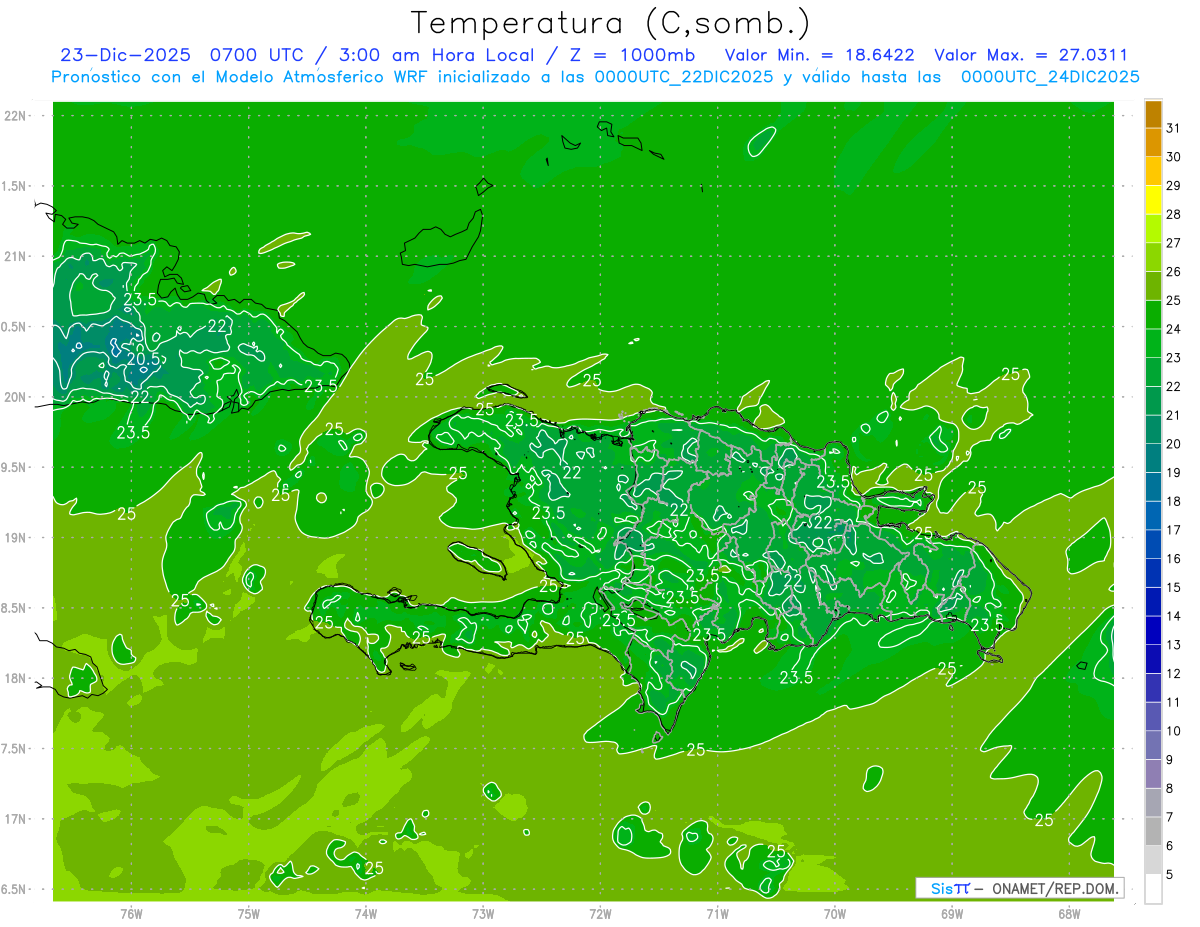Click the 'ONAMET/REP.DOM.' credit label
This screenshot has width=1200, height=927.
pyautogui.click(x=1055, y=888)
